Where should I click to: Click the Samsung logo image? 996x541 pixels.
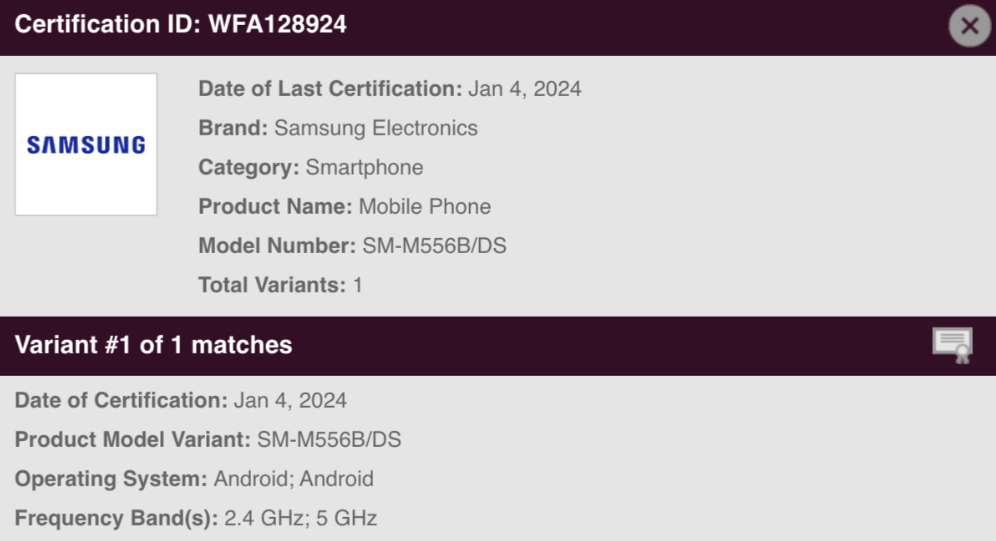86,144
